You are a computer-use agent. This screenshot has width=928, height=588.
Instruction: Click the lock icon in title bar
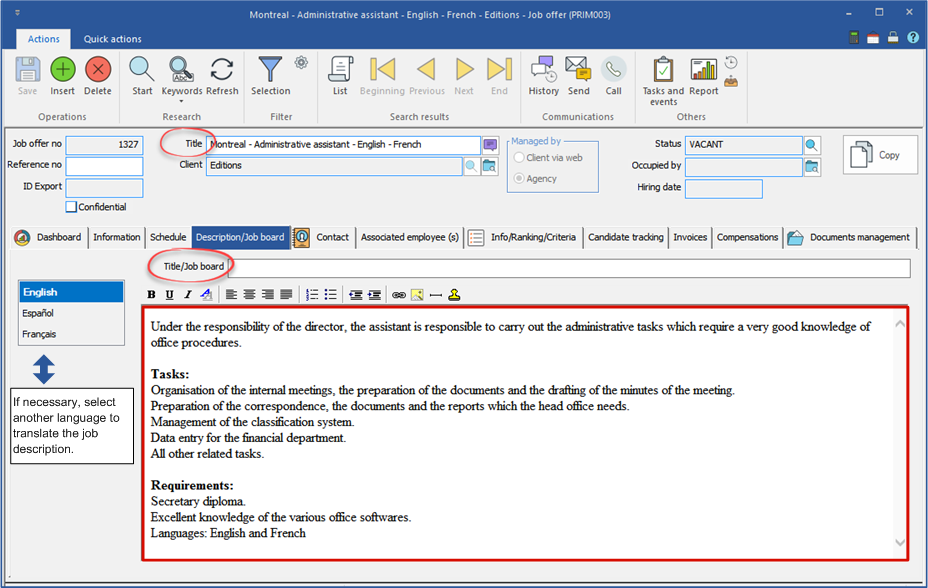tap(893, 38)
